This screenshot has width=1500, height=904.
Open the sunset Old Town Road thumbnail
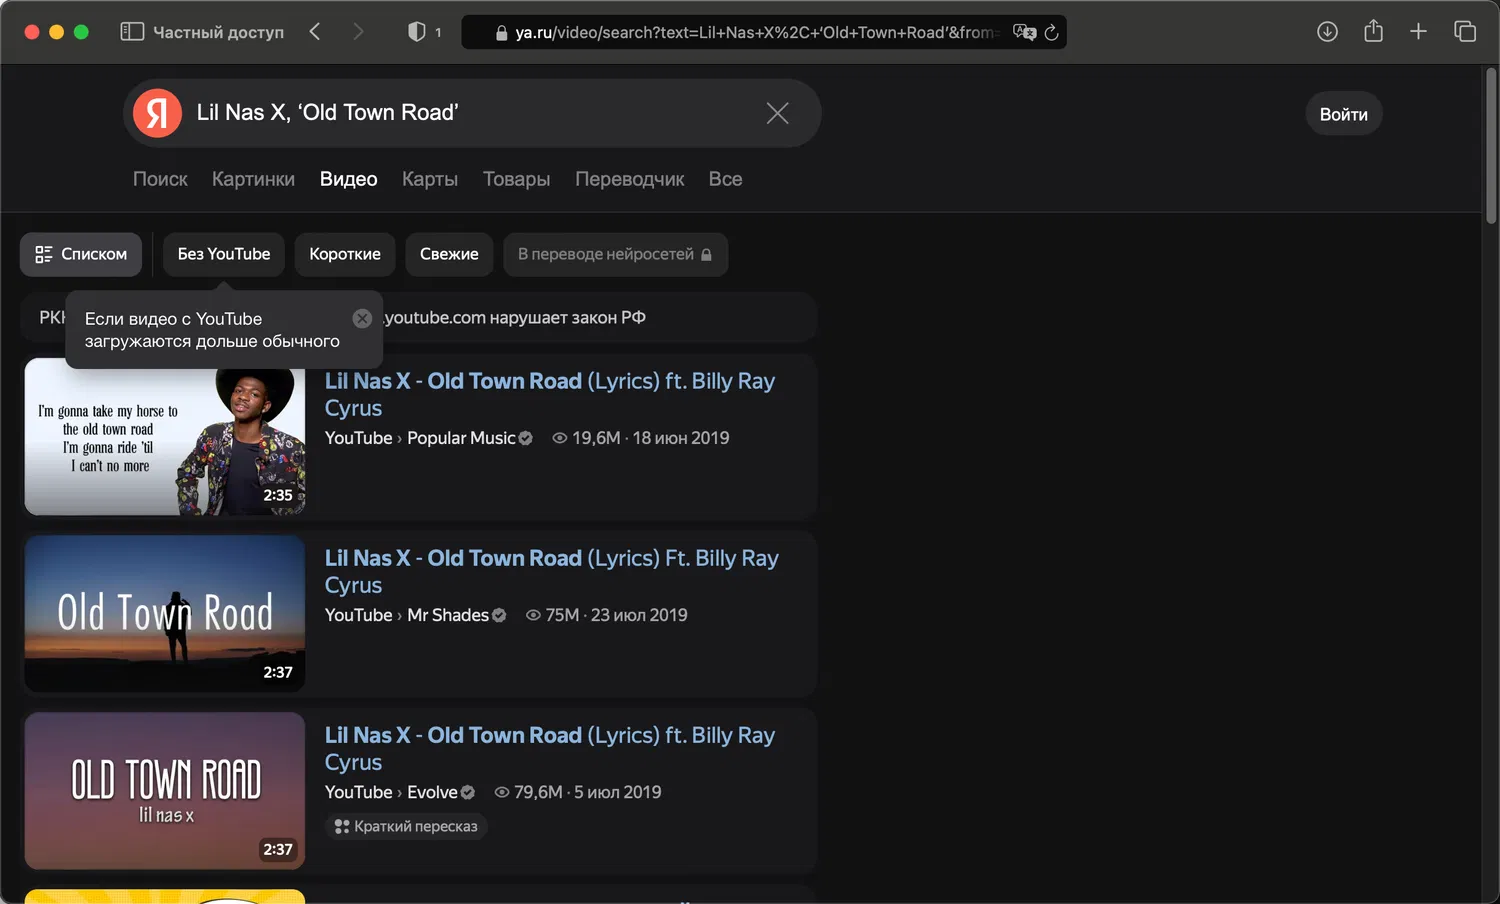click(165, 613)
